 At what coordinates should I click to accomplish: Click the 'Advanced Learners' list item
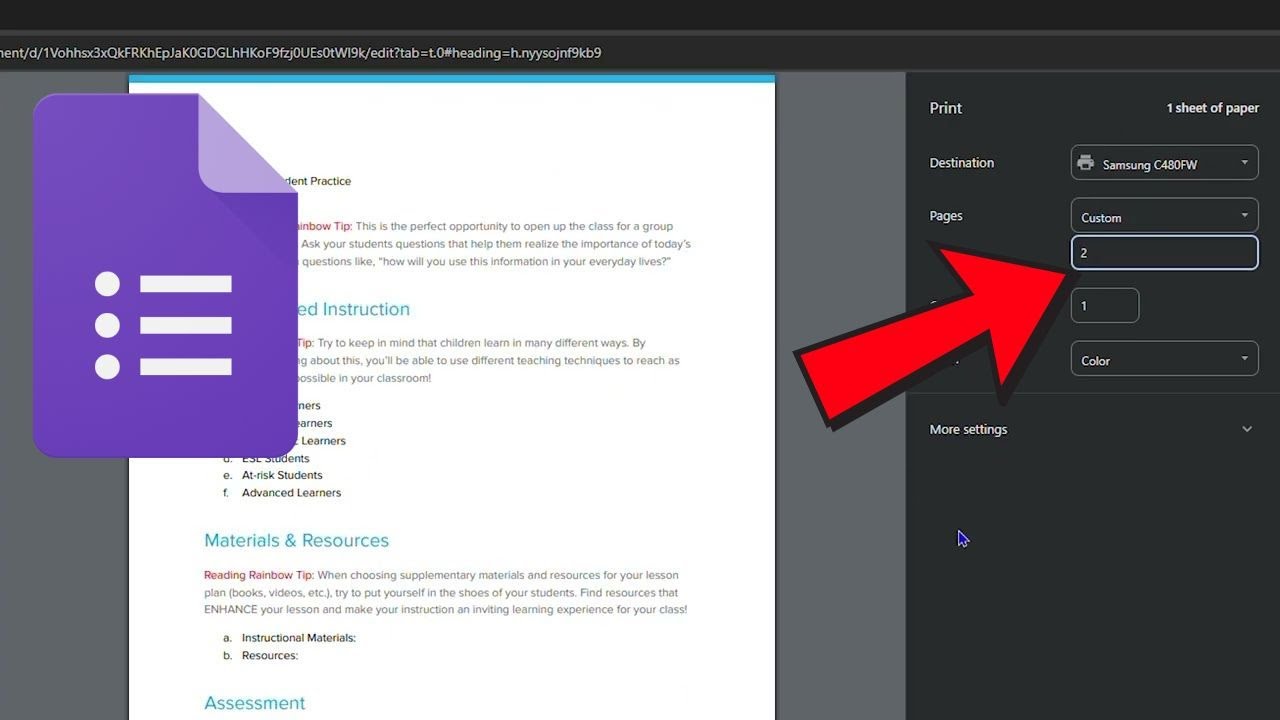[x=291, y=492]
